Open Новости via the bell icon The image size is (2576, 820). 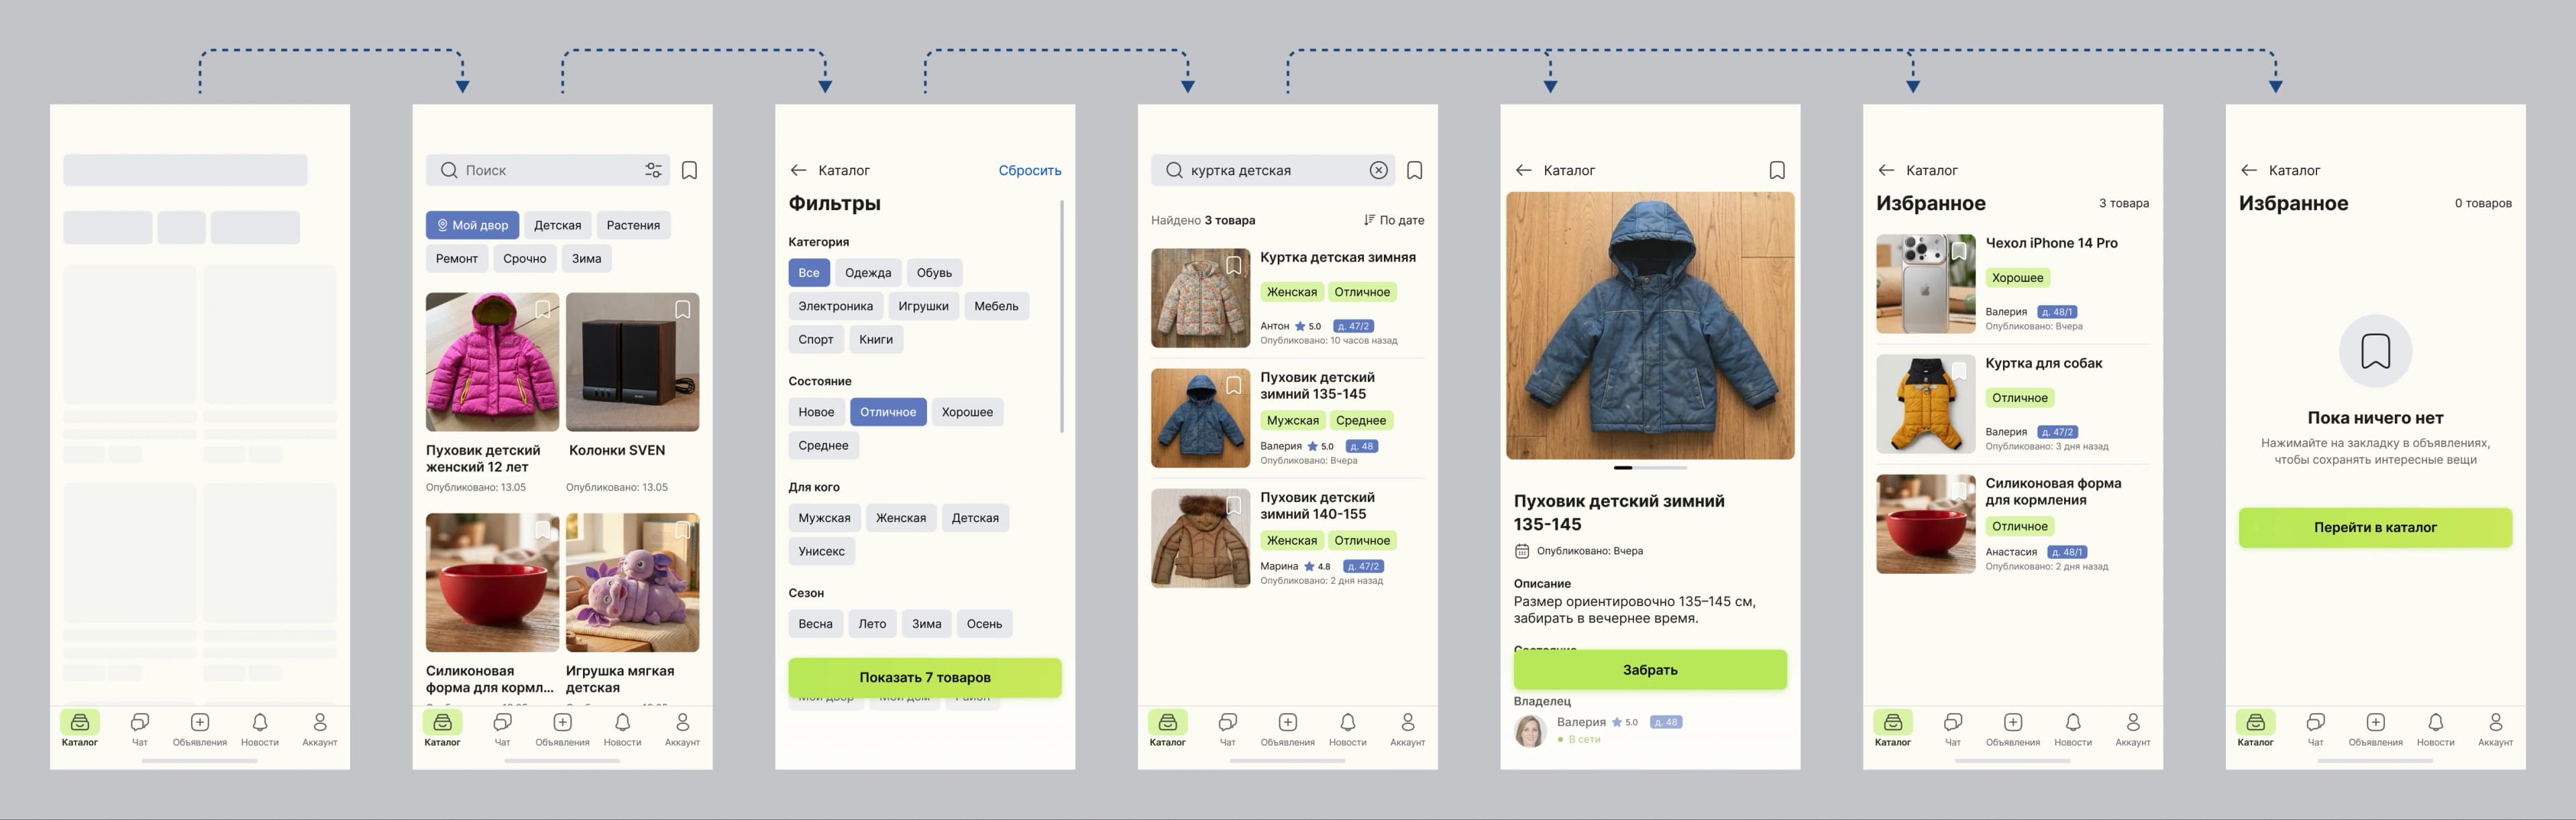click(623, 723)
